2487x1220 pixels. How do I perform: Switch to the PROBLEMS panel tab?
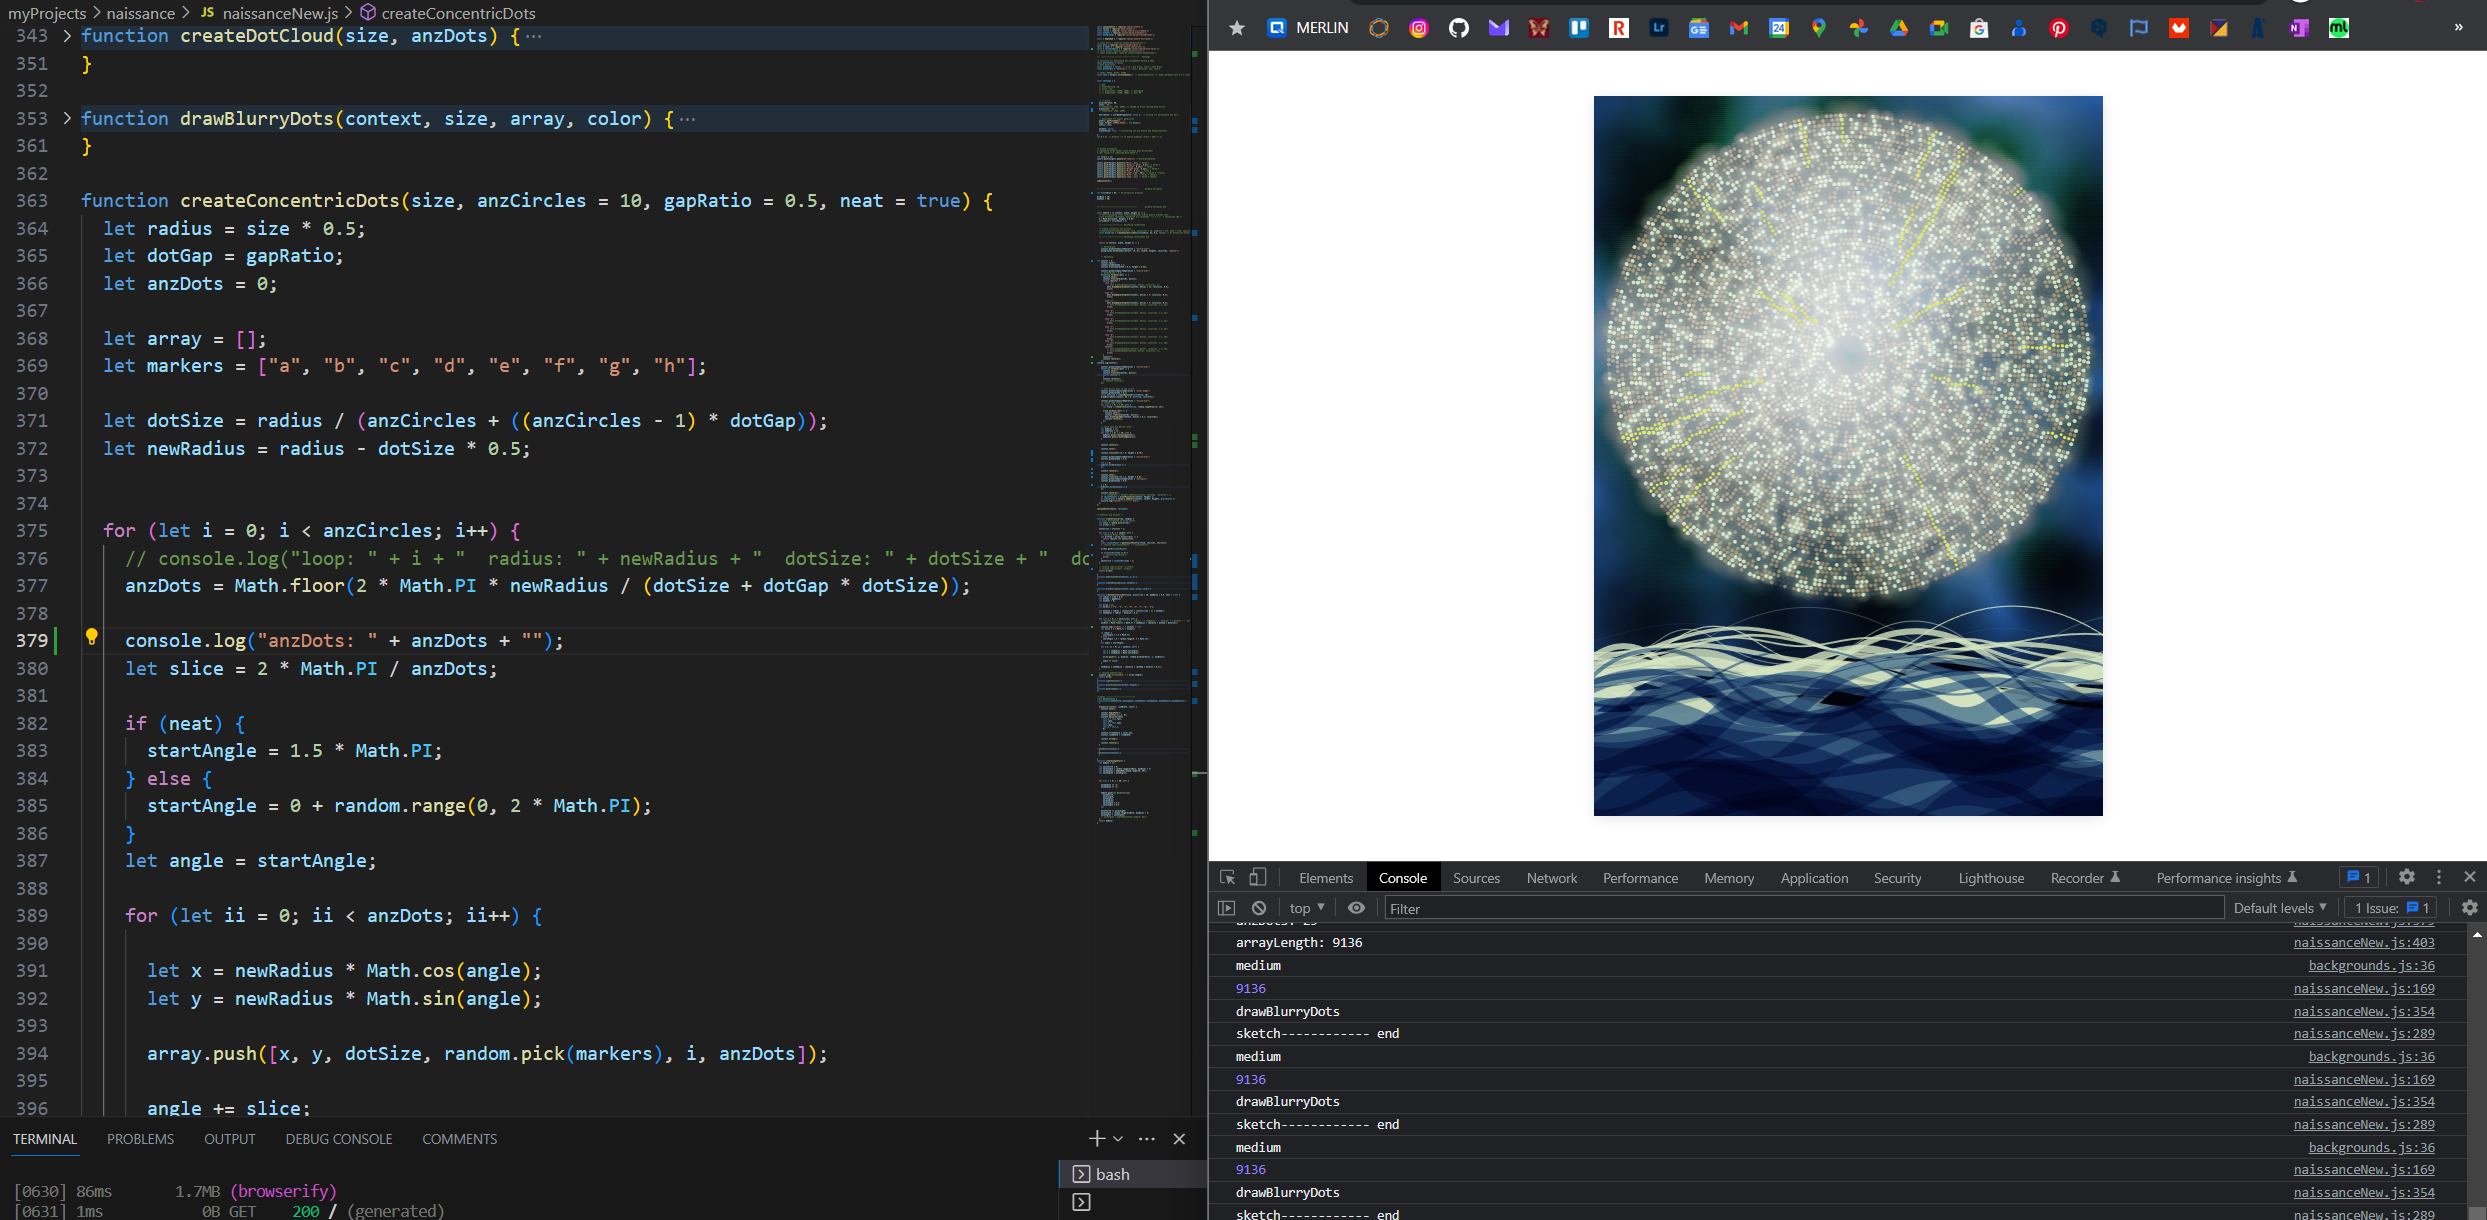[x=140, y=1139]
